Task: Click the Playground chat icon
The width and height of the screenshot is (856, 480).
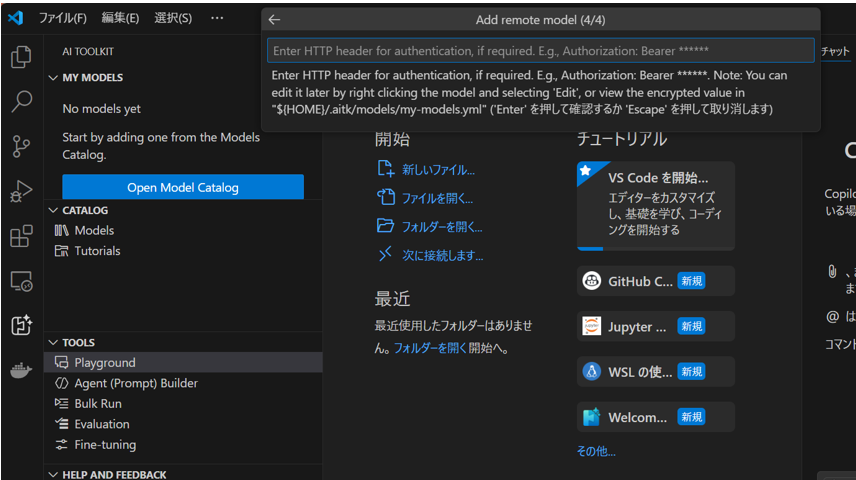Action: tap(61, 363)
